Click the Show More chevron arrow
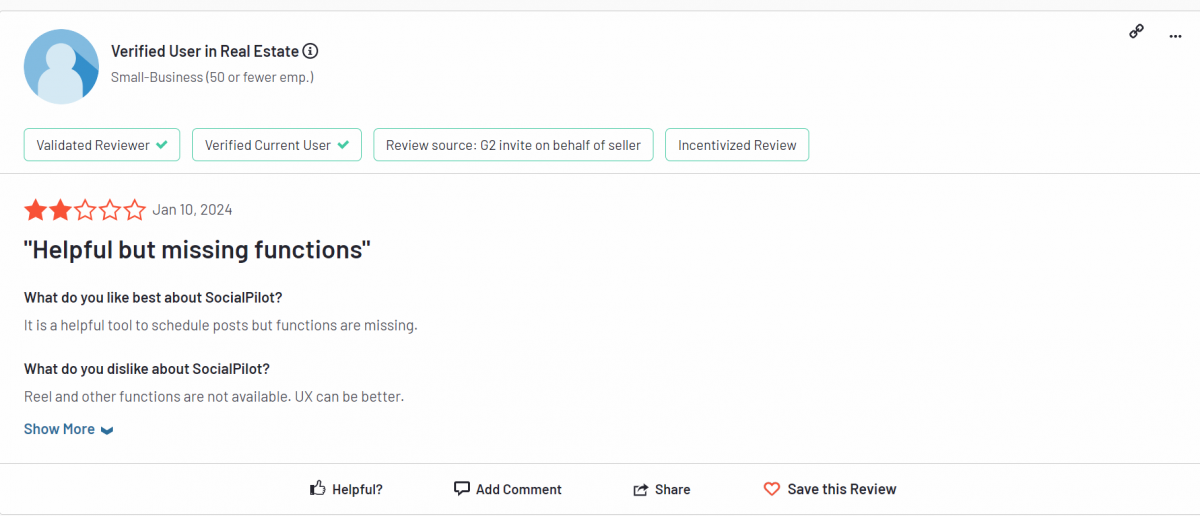 click(x=107, y=430)
